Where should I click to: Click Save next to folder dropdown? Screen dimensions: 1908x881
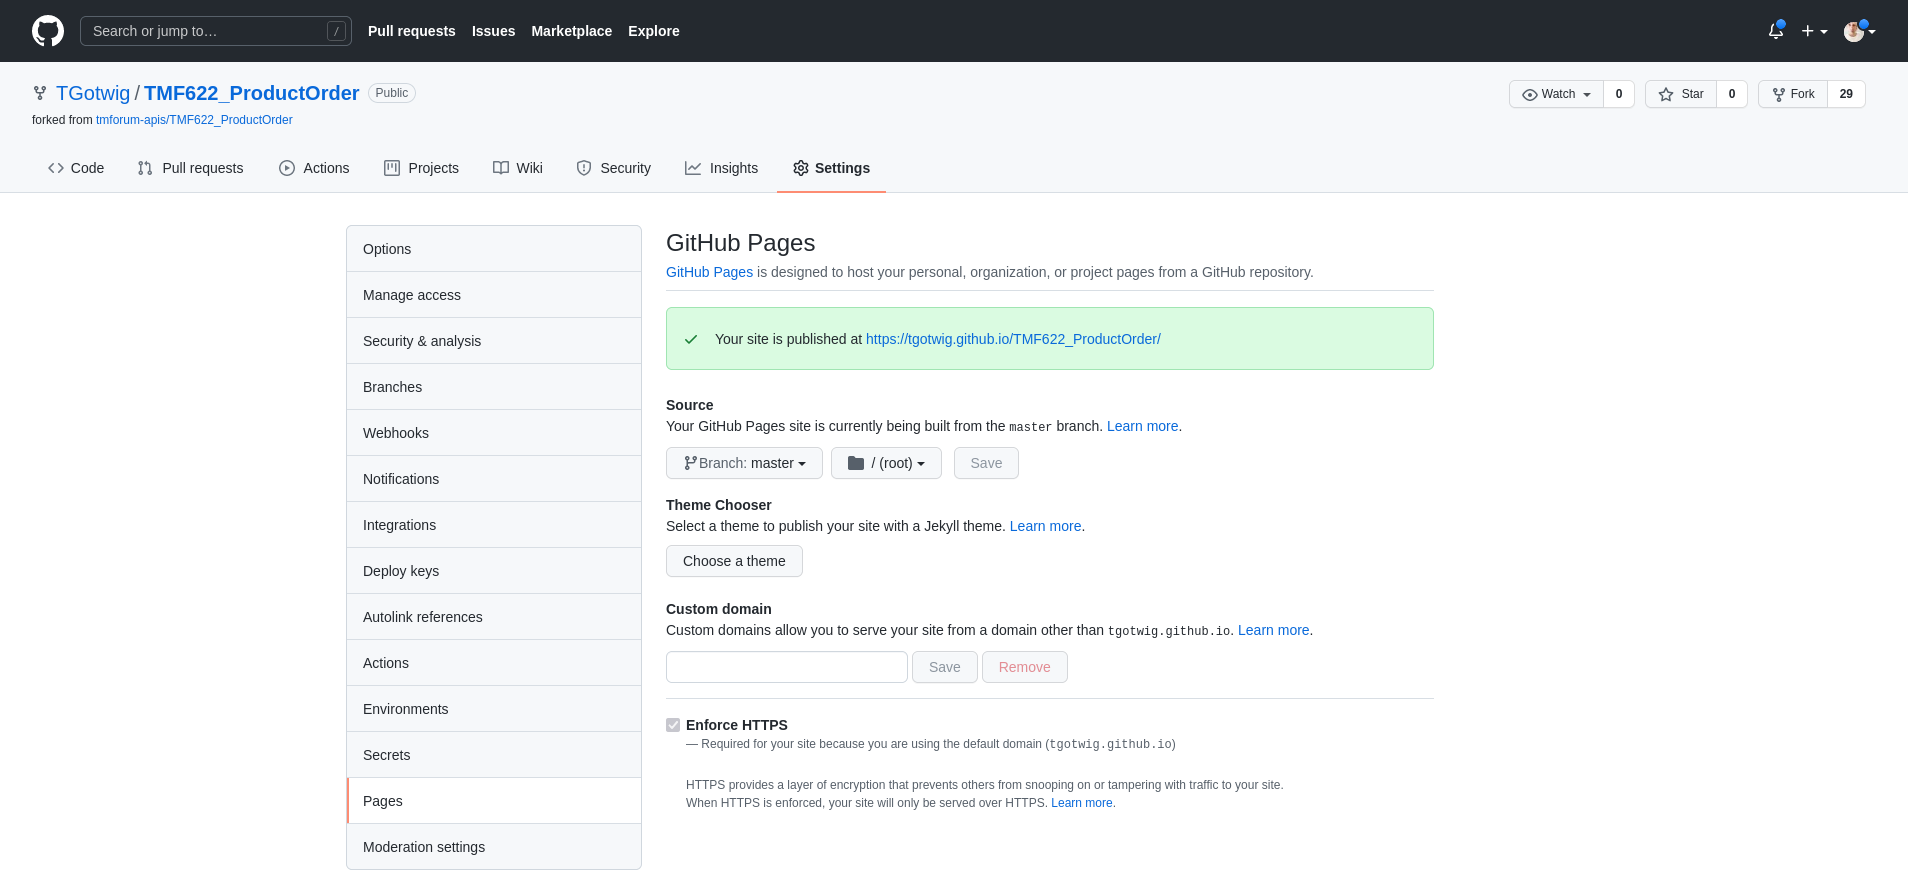coord(986,463)
